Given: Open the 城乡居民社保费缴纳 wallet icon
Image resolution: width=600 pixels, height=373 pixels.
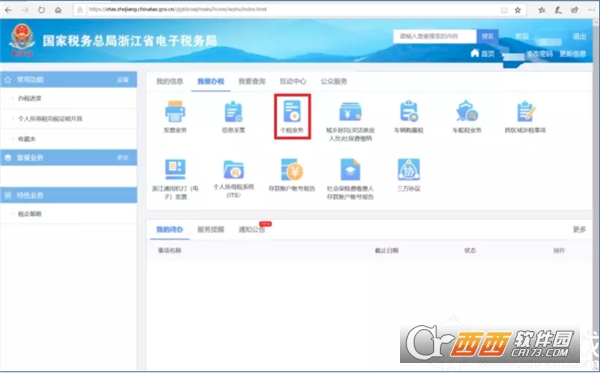Looking at the screenshot, I should pyautogui.click(x=350, y=111).
